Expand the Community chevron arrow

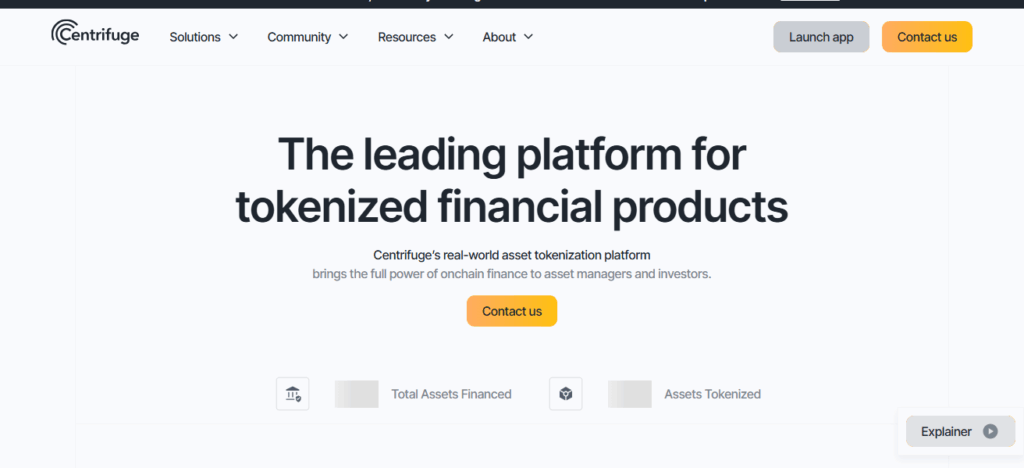coord(344,37)
